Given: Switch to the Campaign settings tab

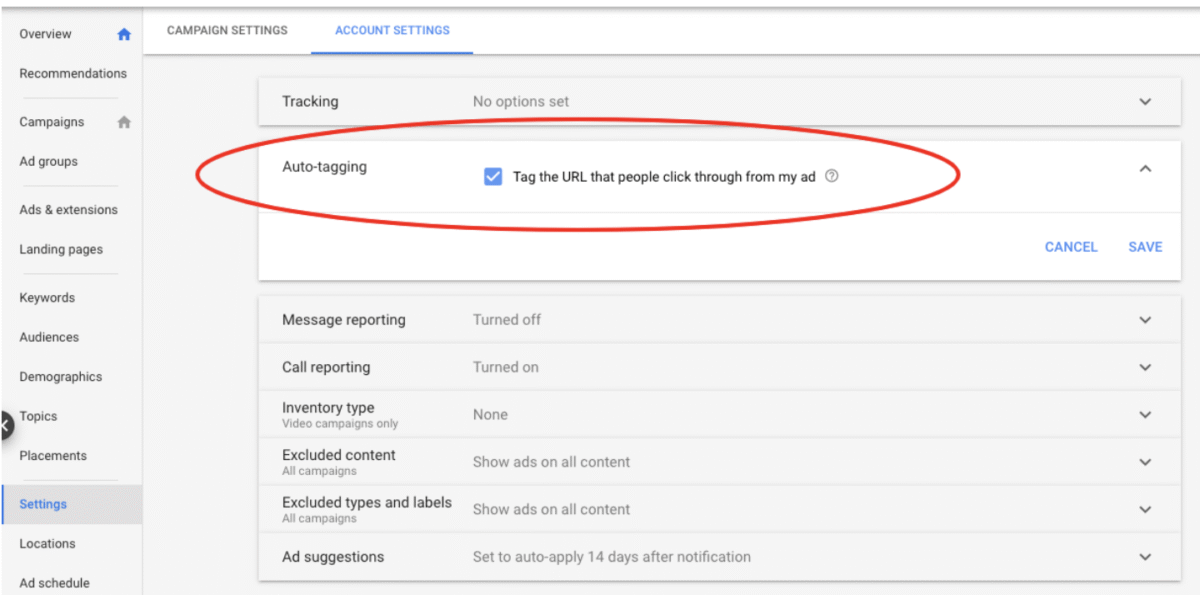Looking at the screenshot, I should [x=226, y=30].
